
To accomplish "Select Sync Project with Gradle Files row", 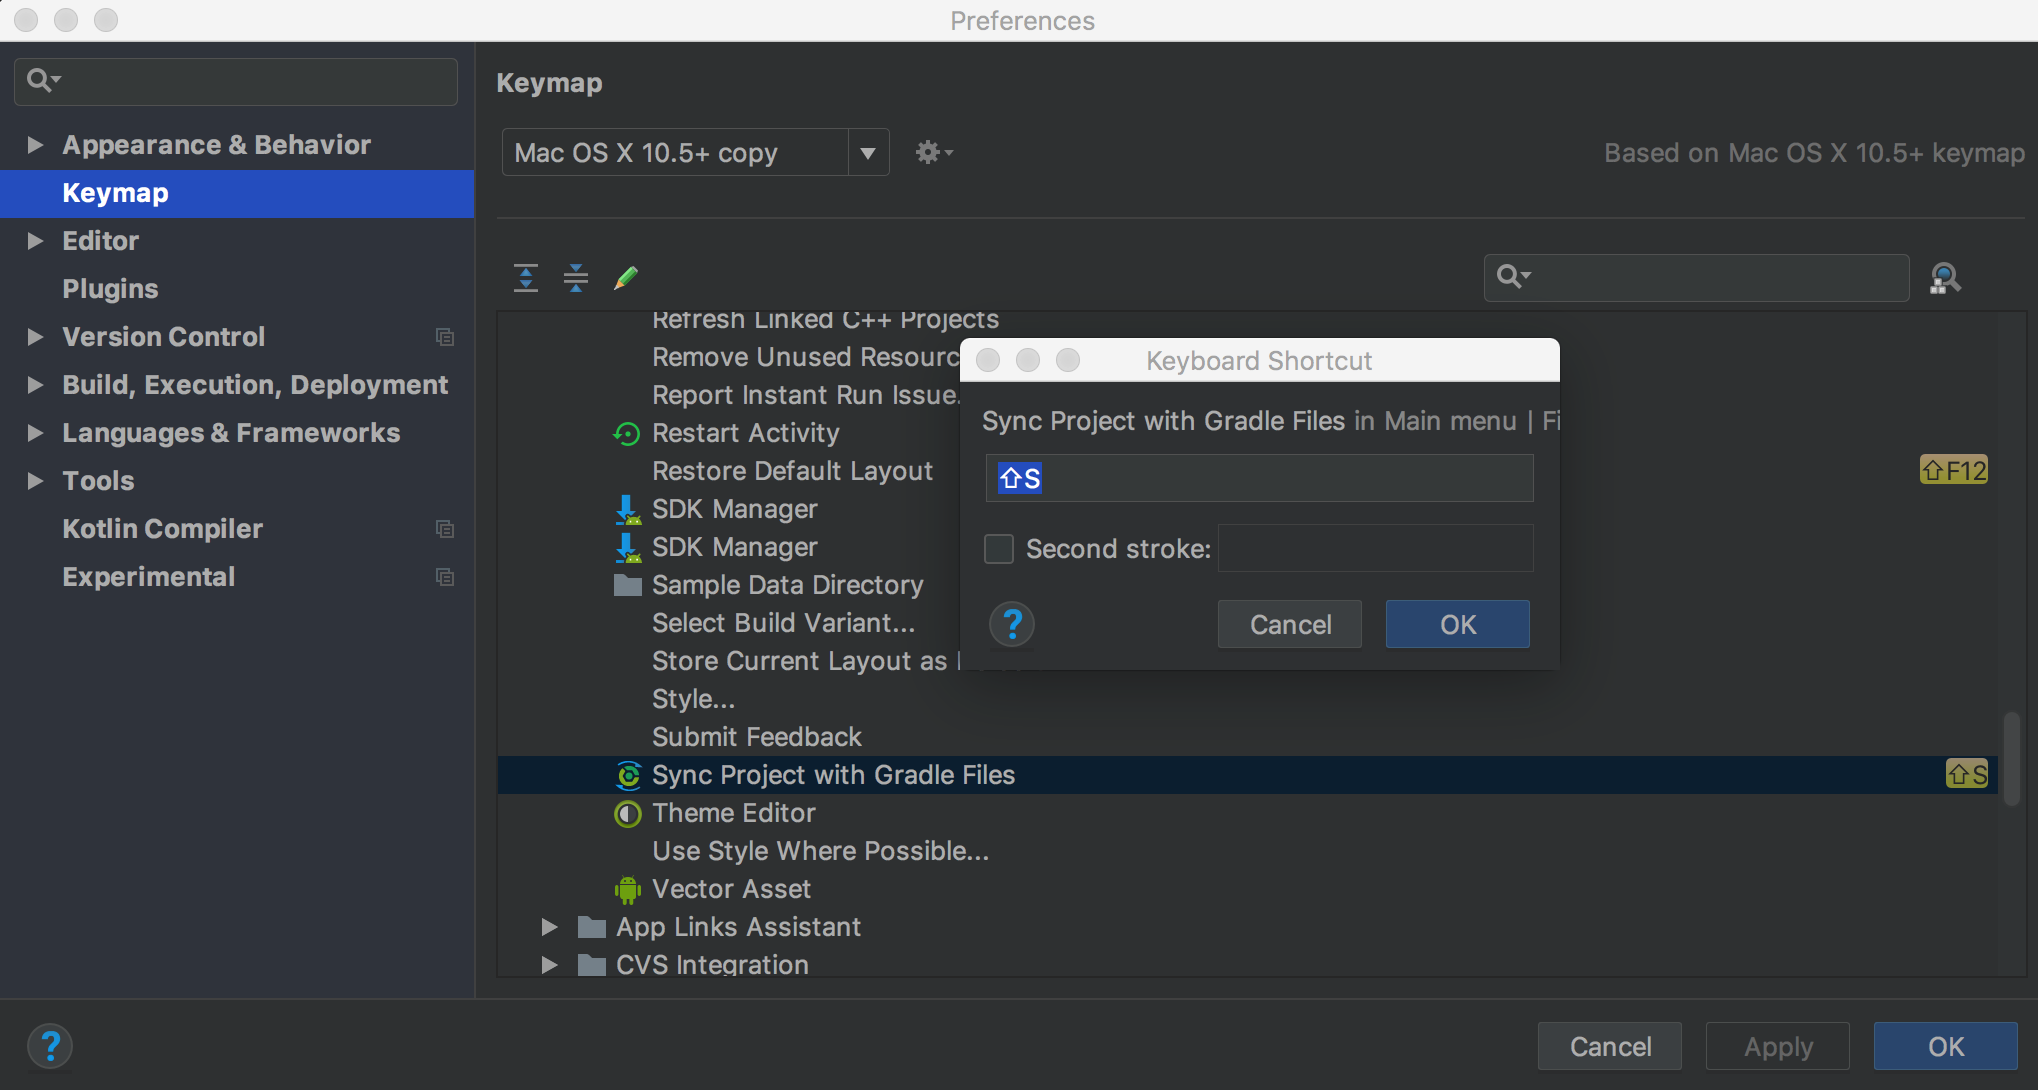I will pos(1247,775).
